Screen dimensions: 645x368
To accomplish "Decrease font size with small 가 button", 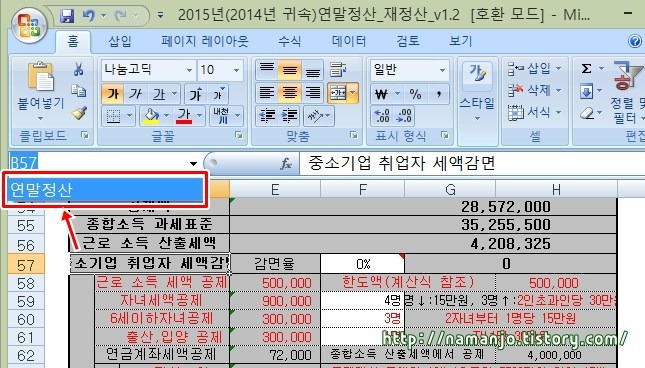I will (218, 95).
